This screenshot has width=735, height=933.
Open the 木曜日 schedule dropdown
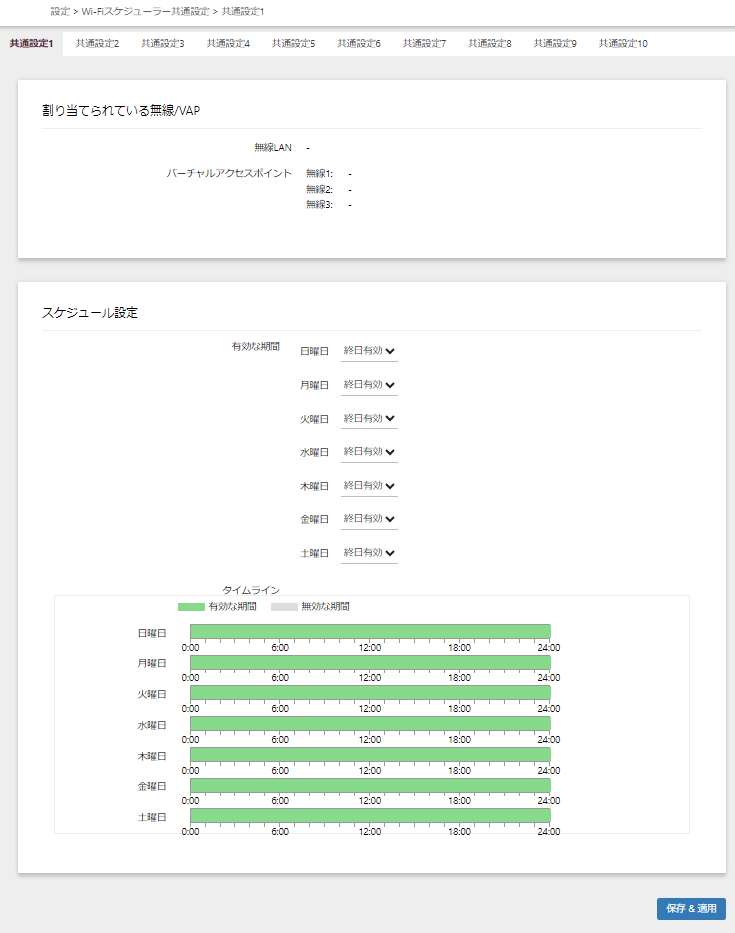click(x=369, y=485)
